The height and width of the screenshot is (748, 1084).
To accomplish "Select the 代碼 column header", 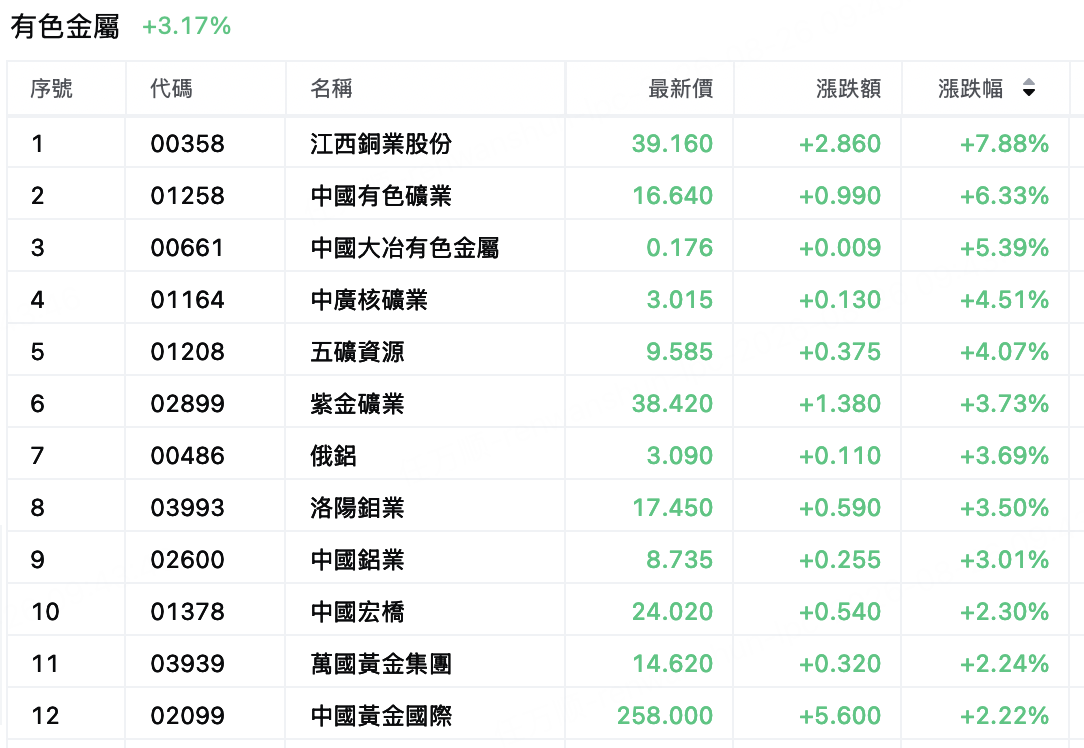I will click(171, 88).
